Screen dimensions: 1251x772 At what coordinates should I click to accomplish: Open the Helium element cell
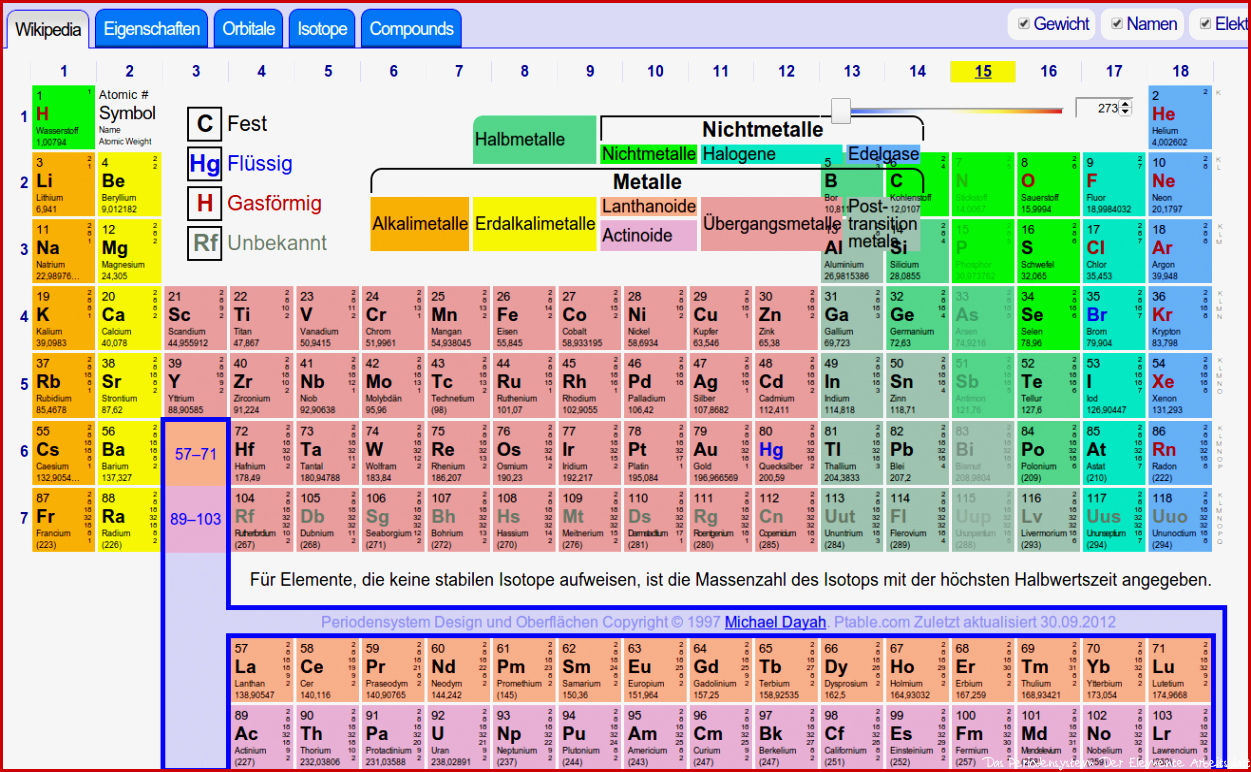[1180, 118]
